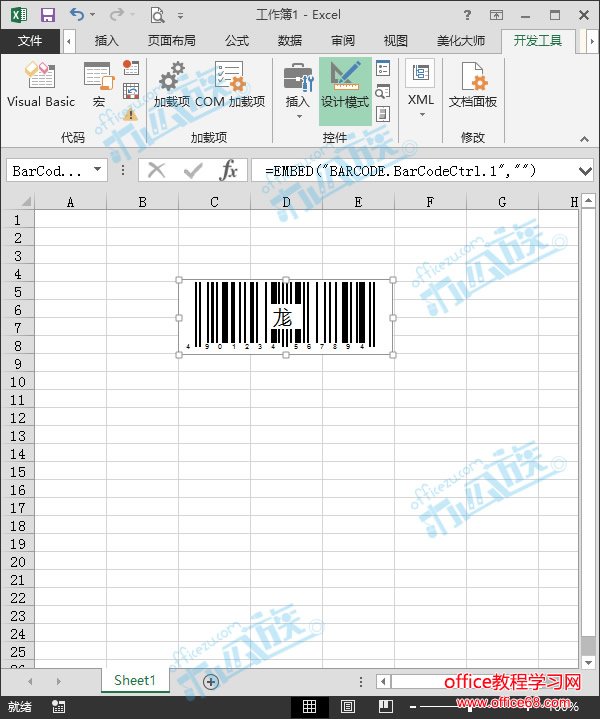Image resolution: width=600 pixels, height=719 pixels.
Task: Switch to the 插入 ribbon tab
Action: (106, 41)
